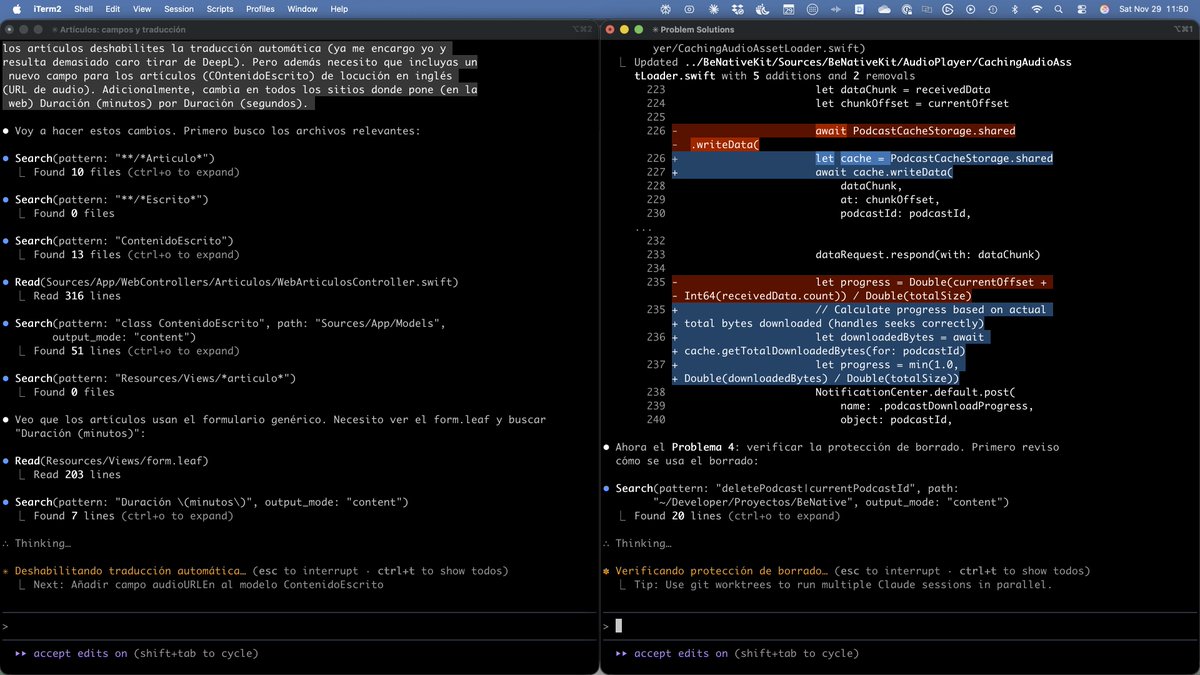Open the Apple menu

16,9
